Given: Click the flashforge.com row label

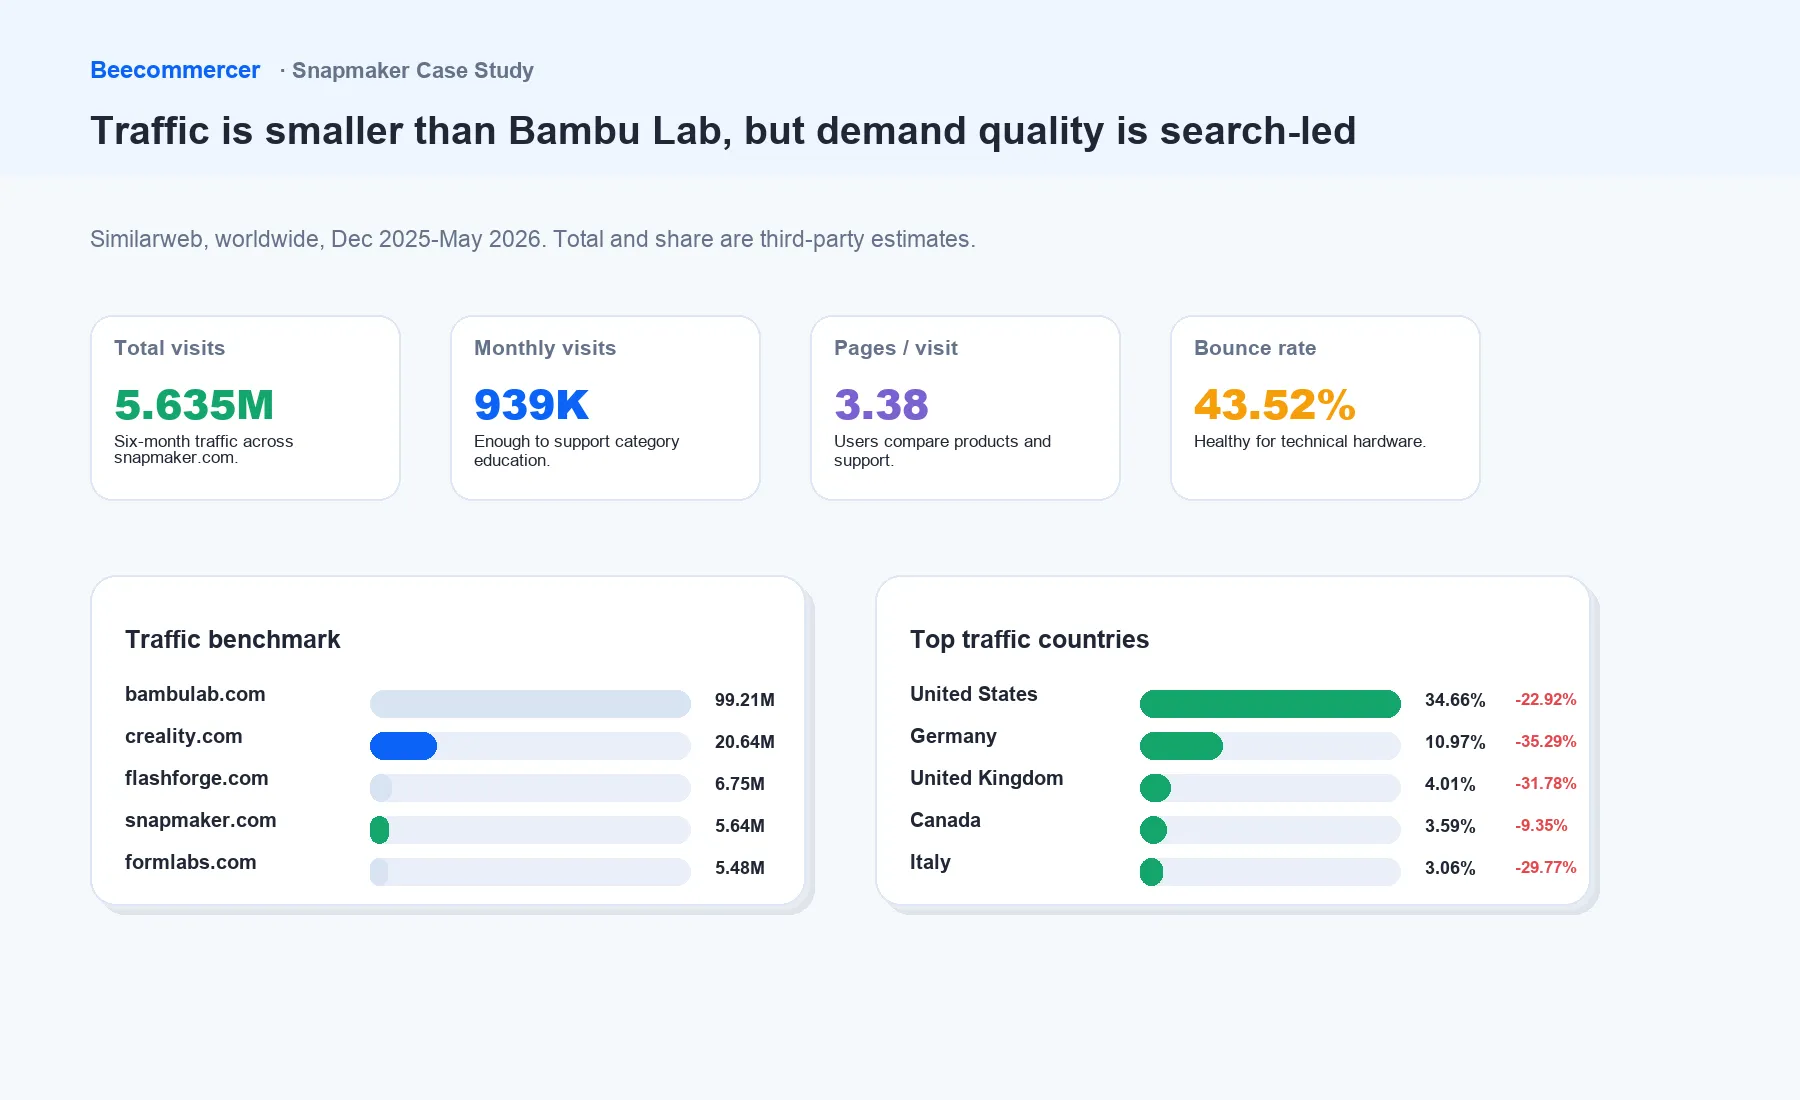Looking at the screenshot, I should pyautogui.click(x=196, y=779).
